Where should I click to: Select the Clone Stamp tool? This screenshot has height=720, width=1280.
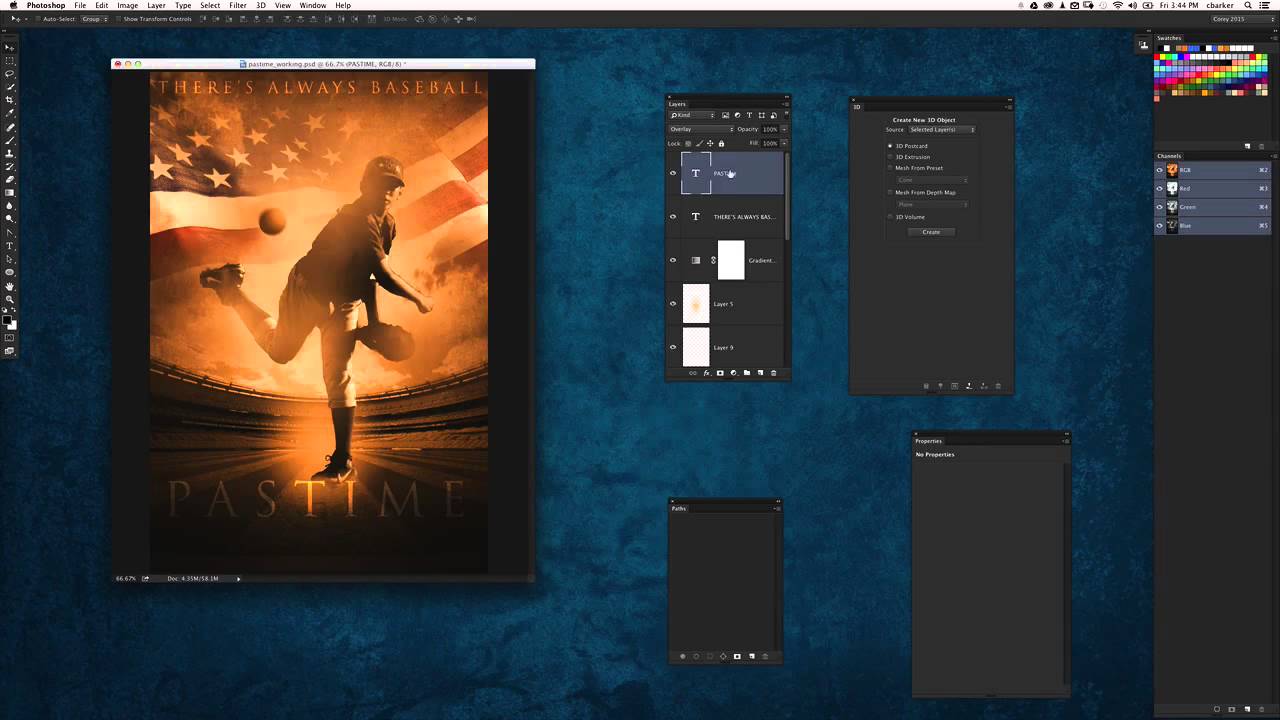[x=9, y=154]
